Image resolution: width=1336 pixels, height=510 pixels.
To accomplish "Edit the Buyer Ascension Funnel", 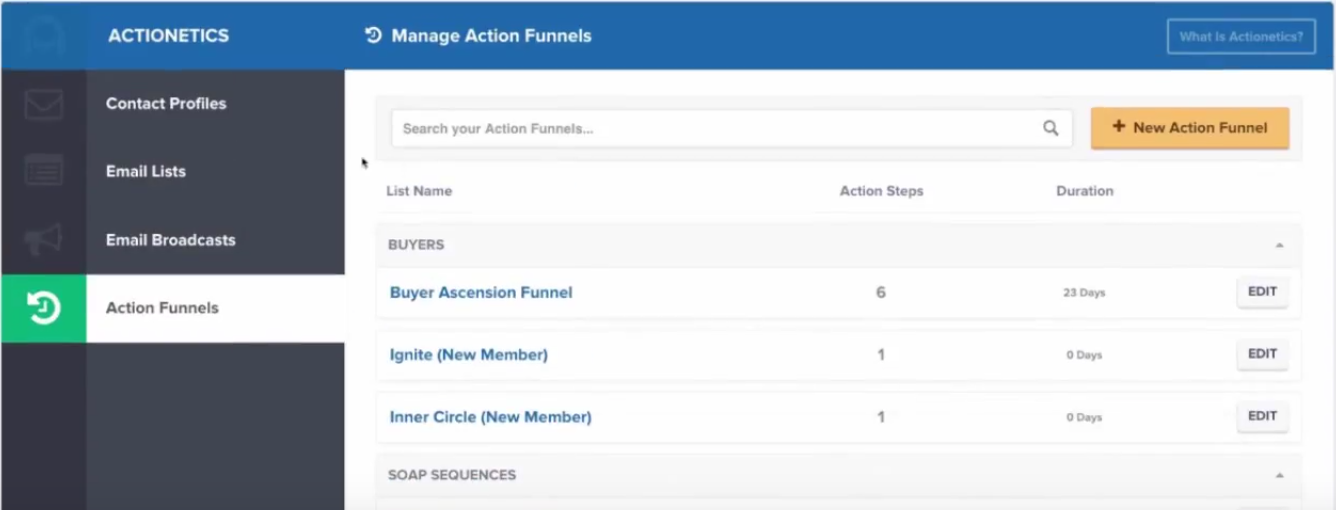I will [1262, 292].
